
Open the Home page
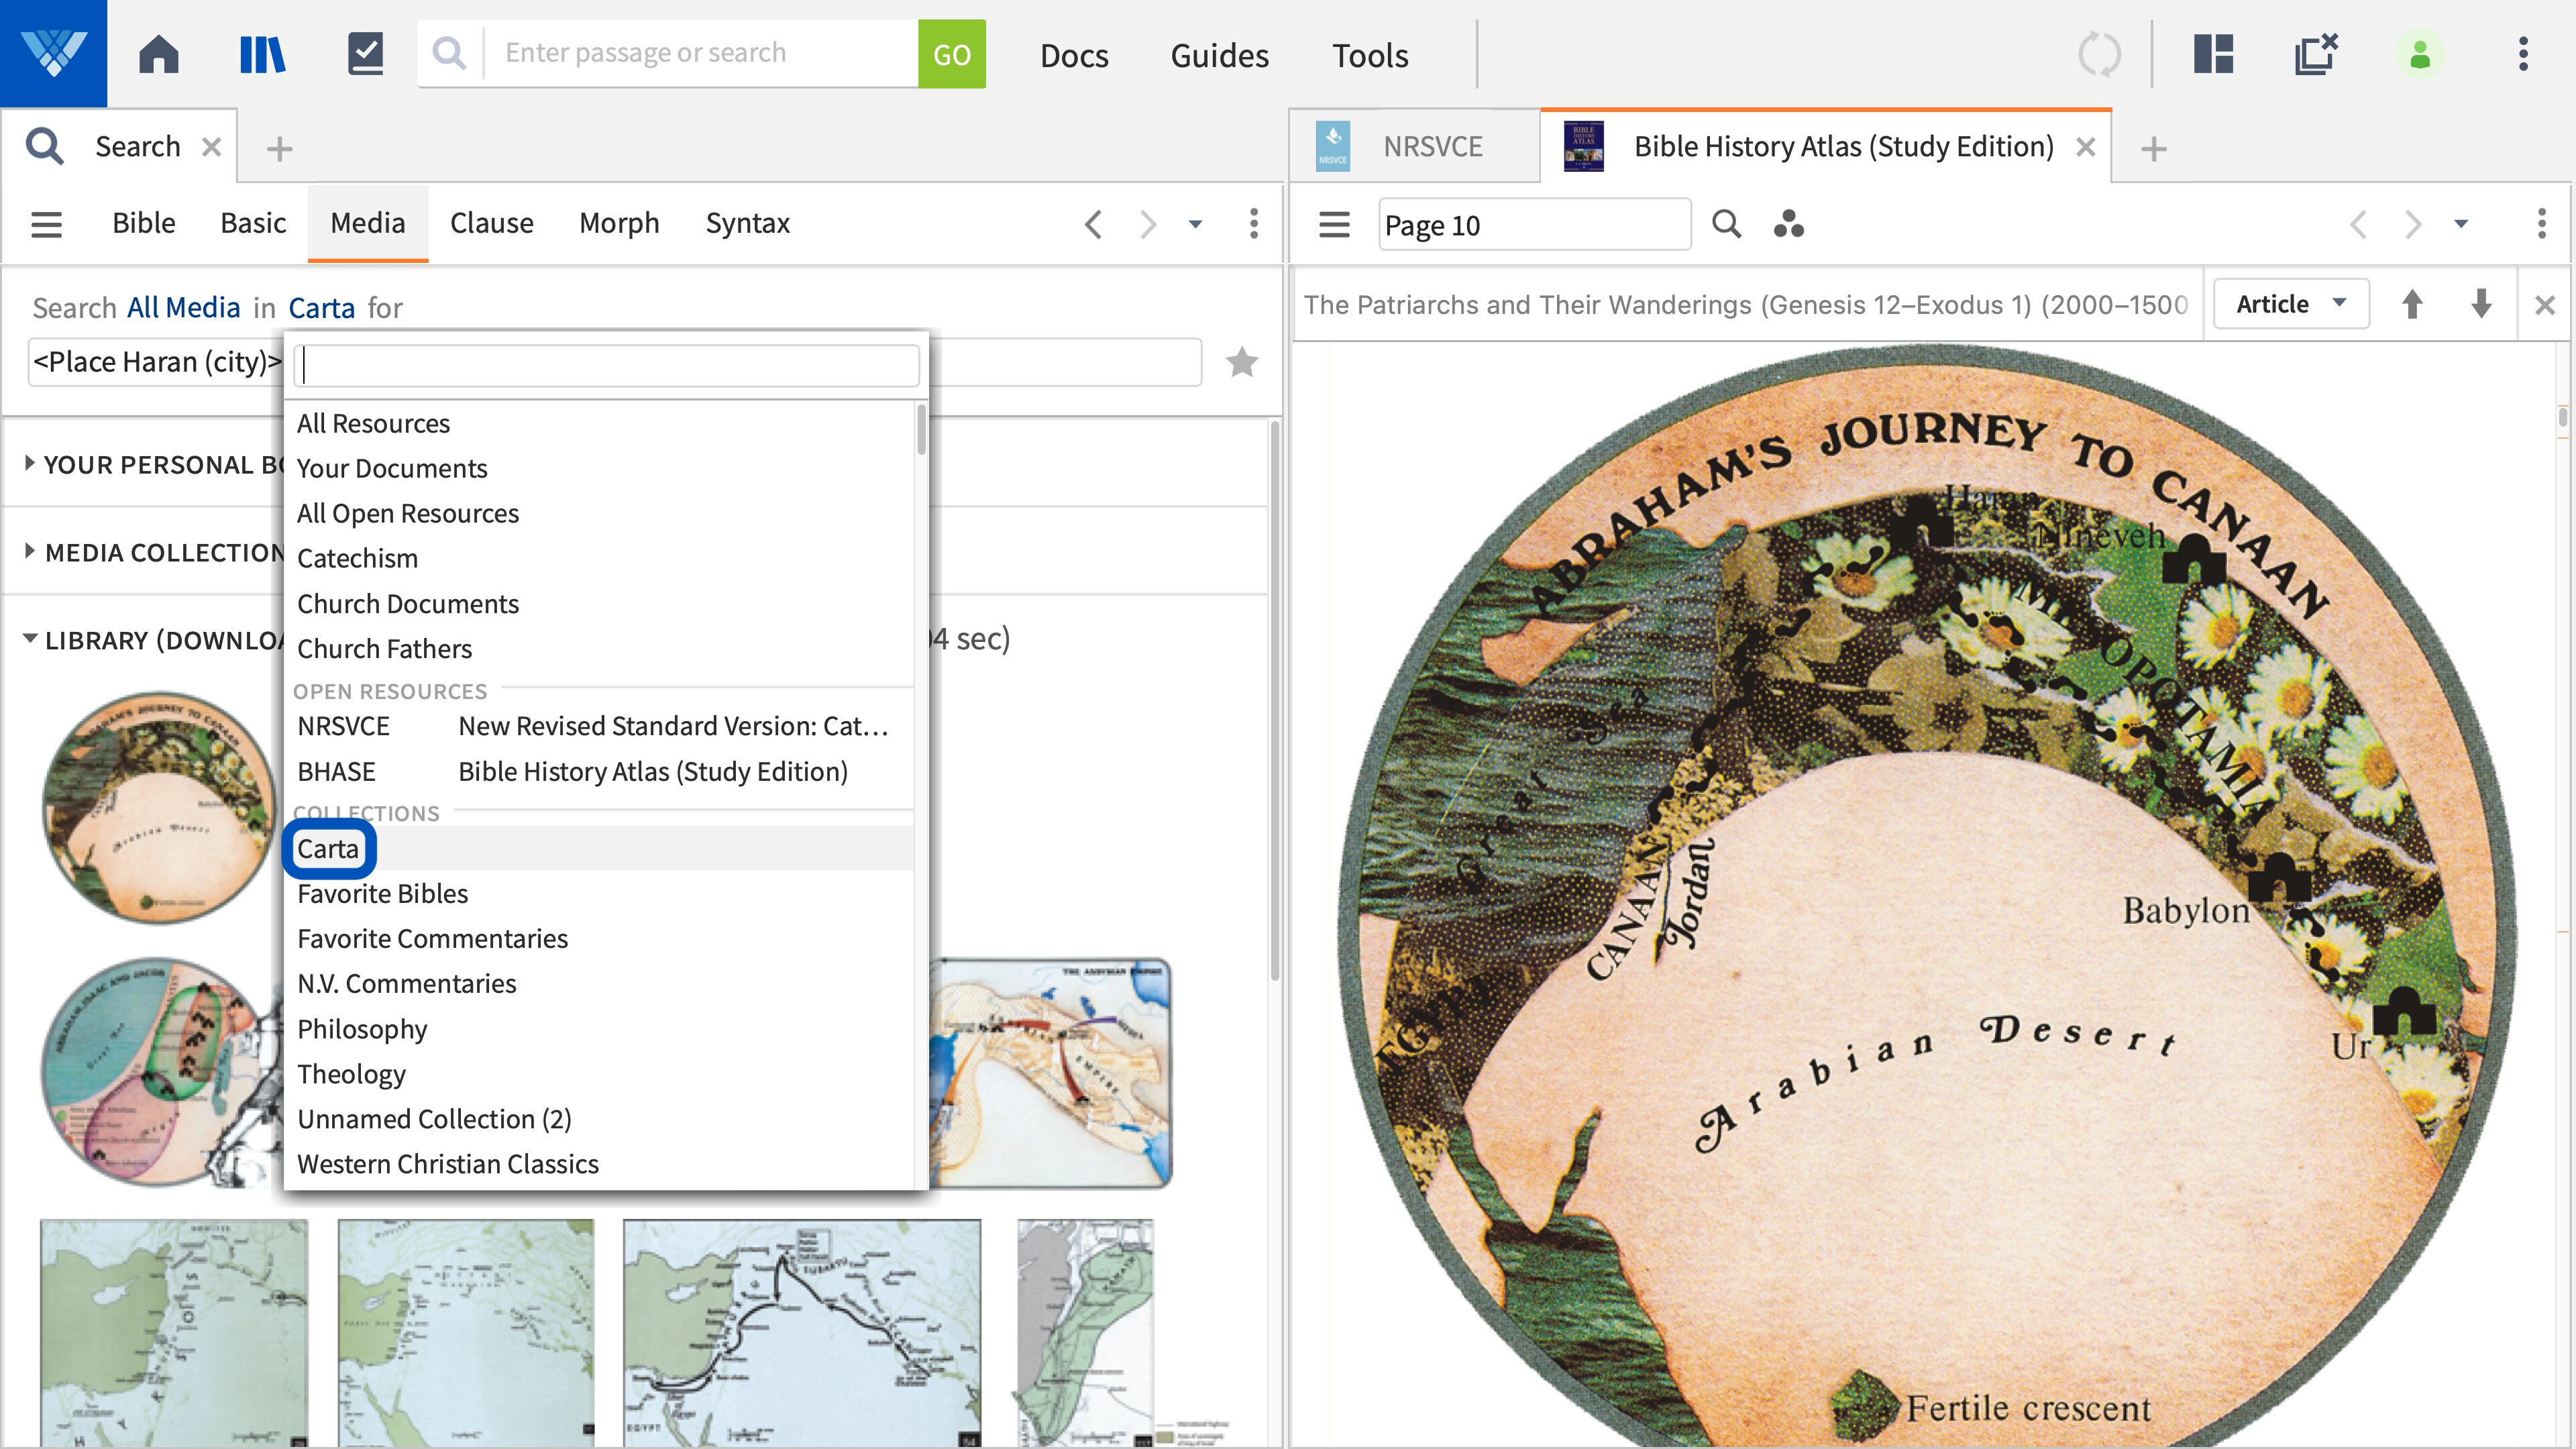tap(159, 54)
